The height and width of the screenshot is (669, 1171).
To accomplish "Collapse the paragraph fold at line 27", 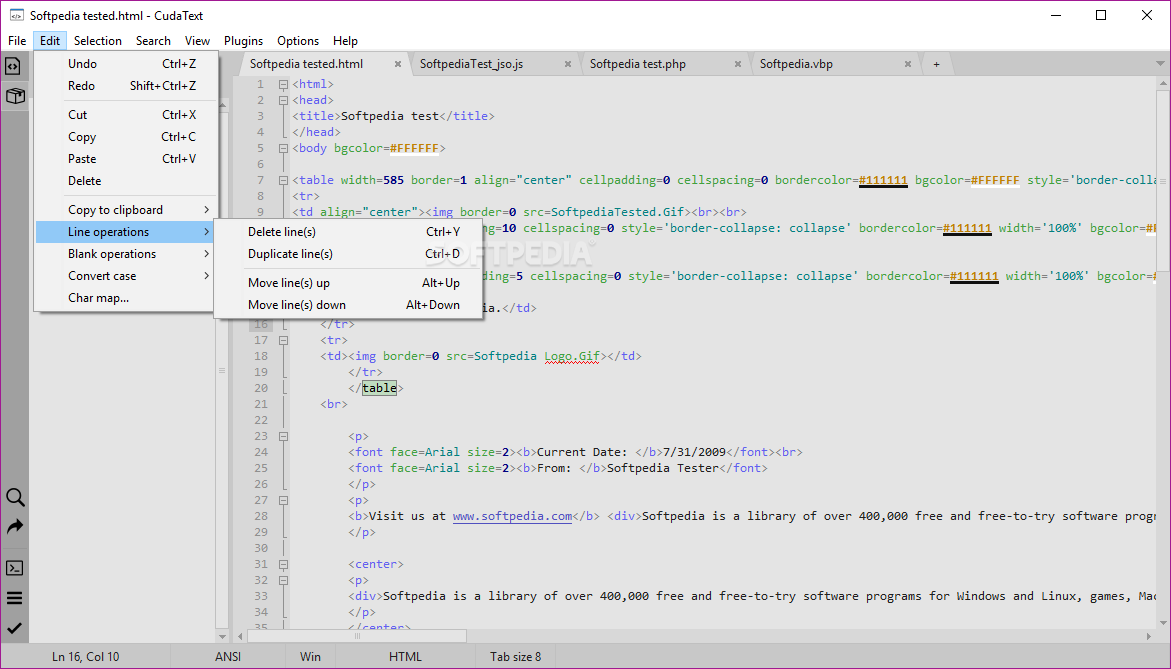I will click(x=284, y=500).
